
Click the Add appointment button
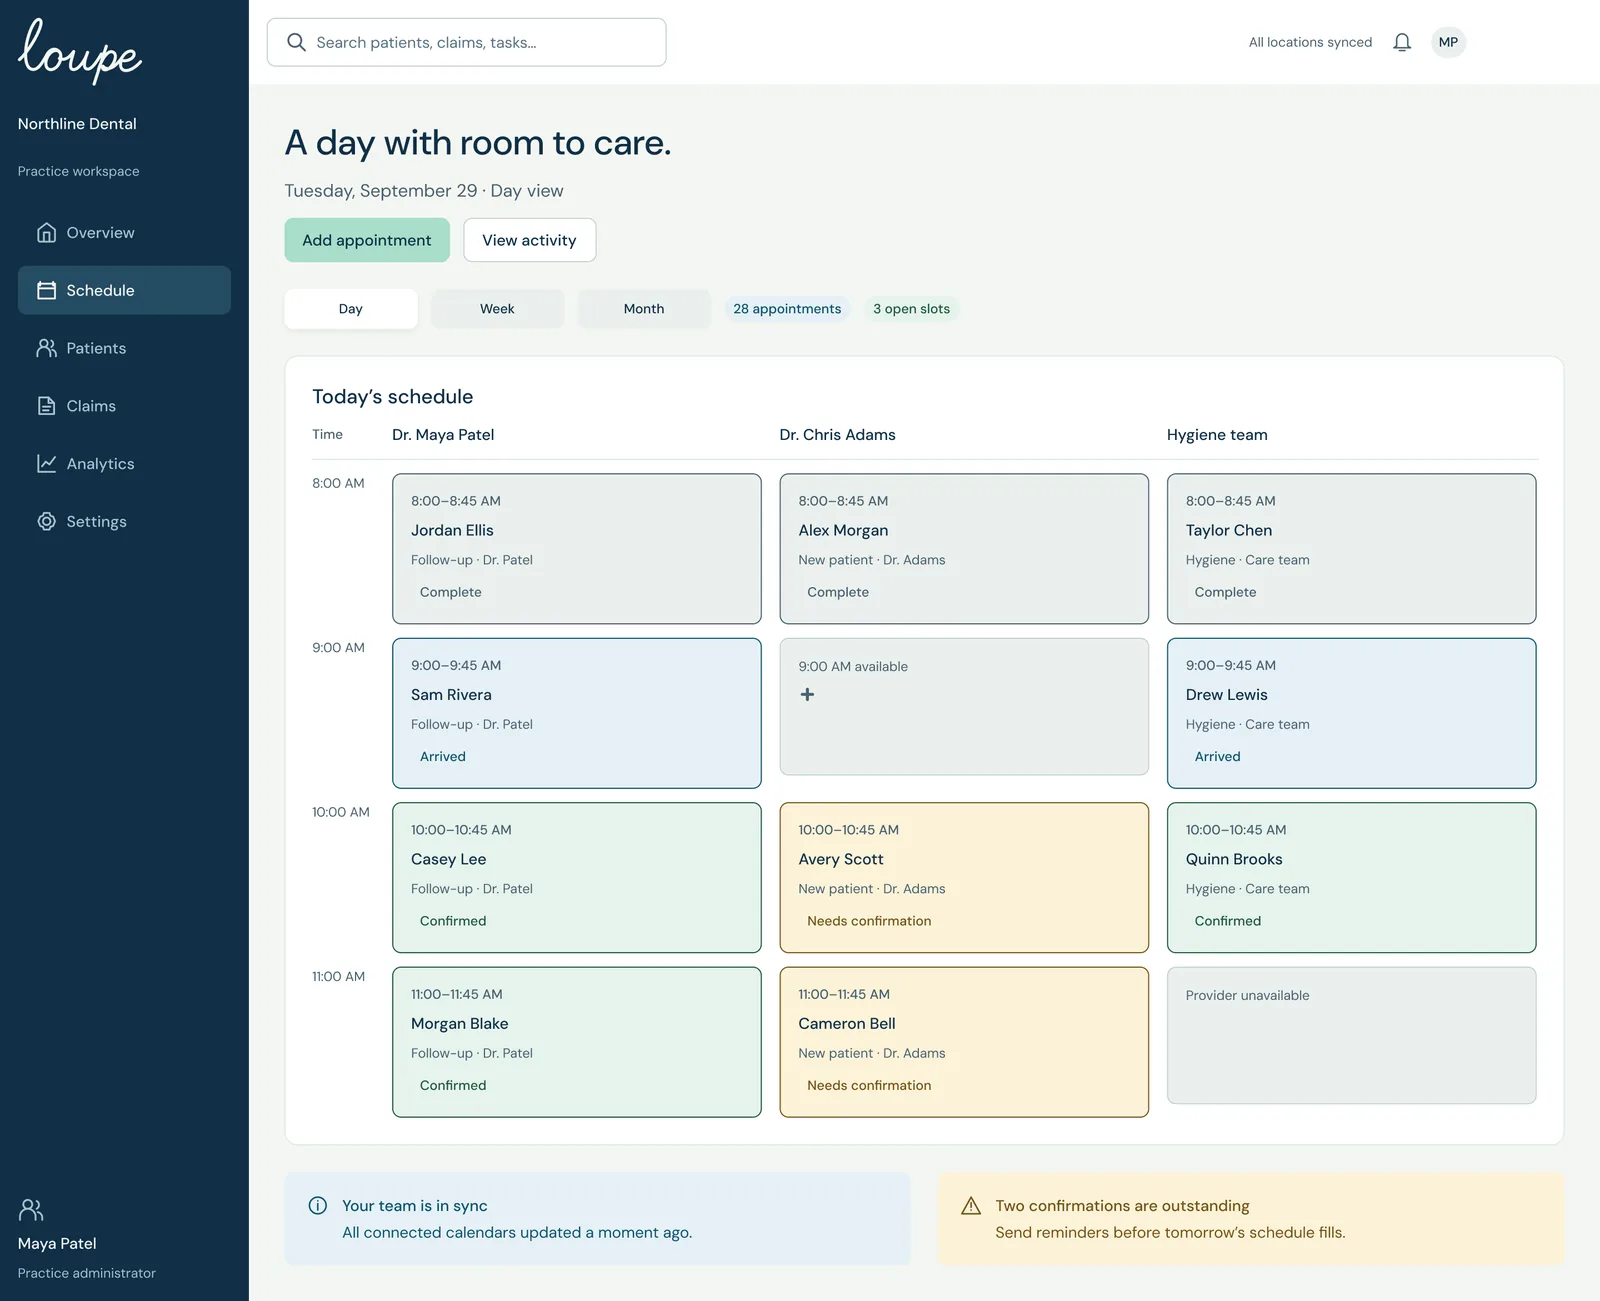(367, 240)
